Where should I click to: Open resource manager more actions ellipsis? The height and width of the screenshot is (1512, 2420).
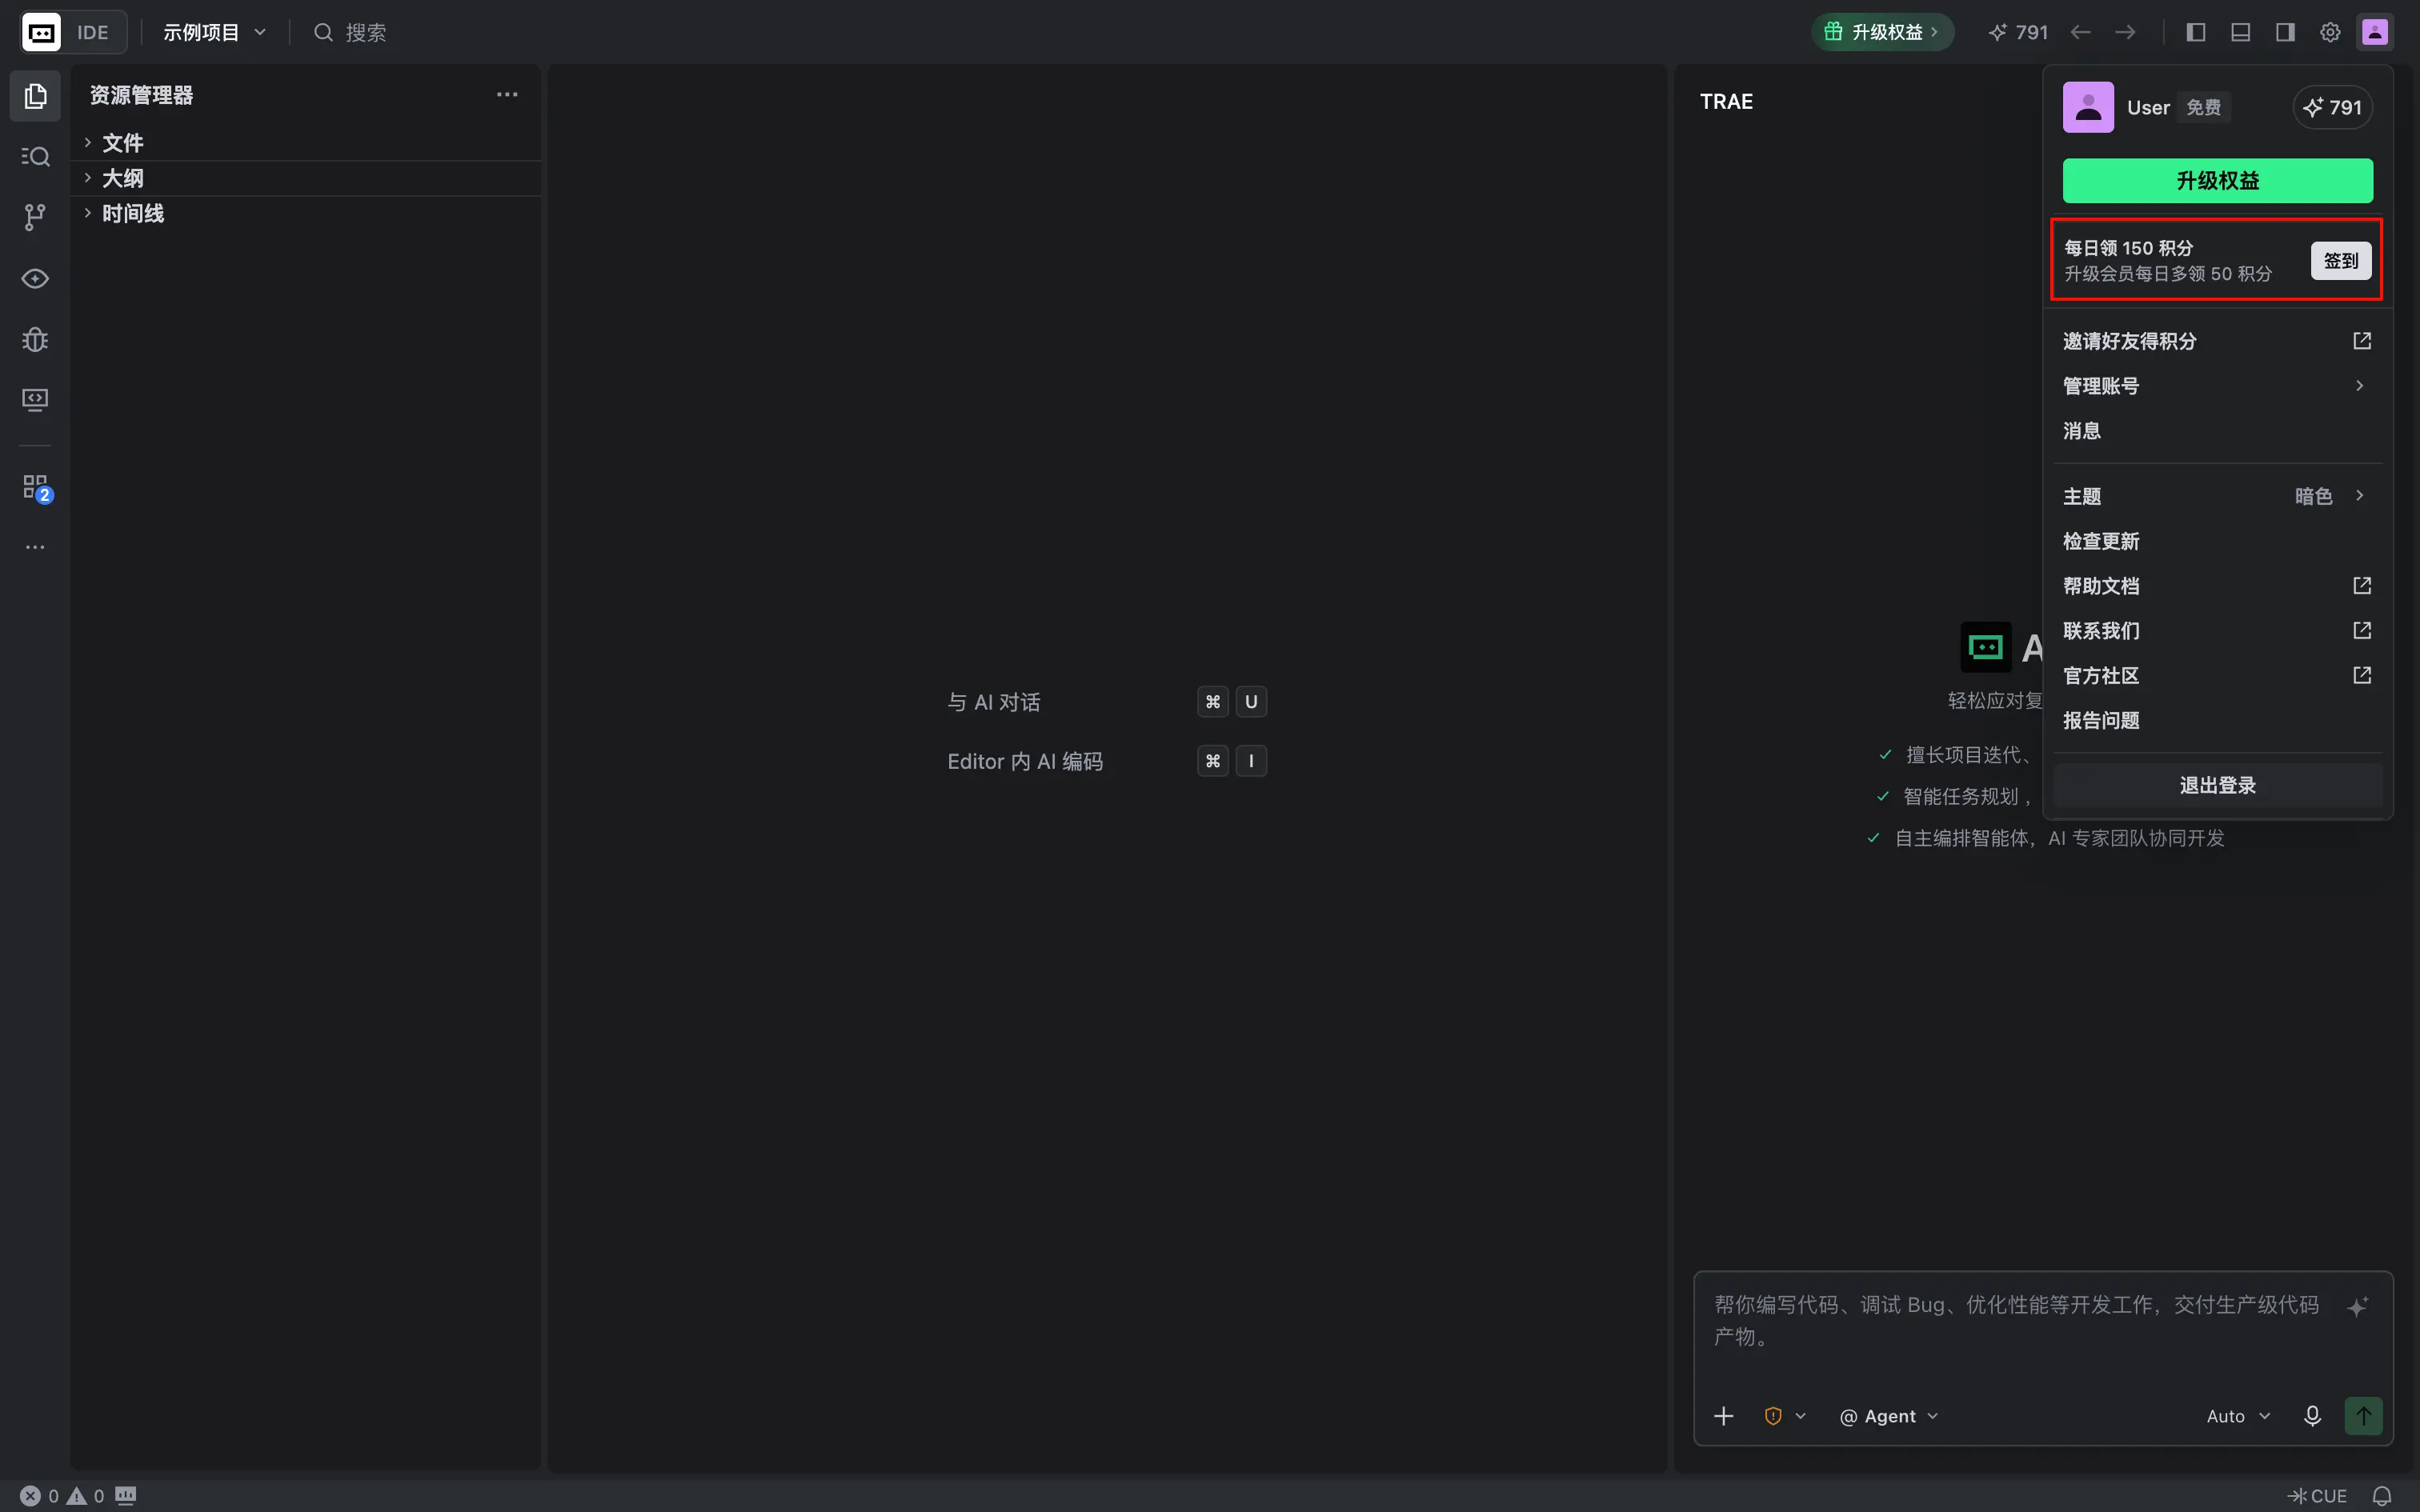507,95
